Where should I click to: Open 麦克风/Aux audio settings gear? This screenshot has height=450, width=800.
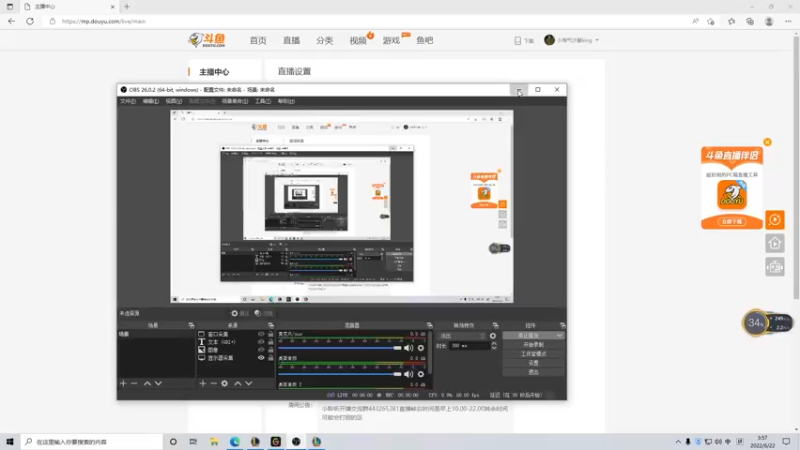[x=421, y=348]
